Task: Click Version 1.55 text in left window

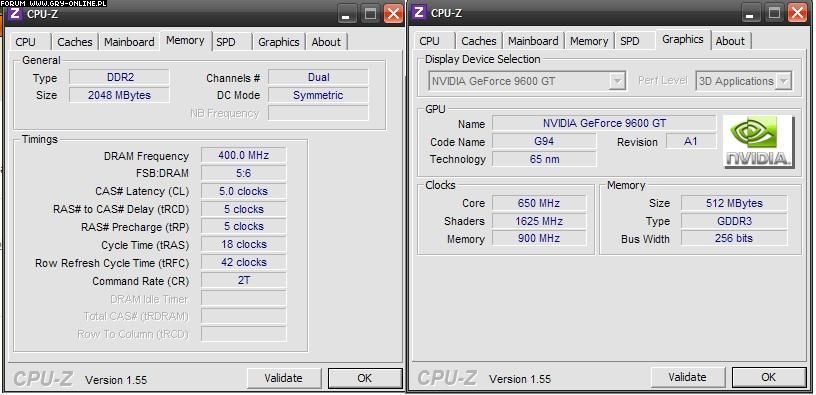Action: [116, 380]
